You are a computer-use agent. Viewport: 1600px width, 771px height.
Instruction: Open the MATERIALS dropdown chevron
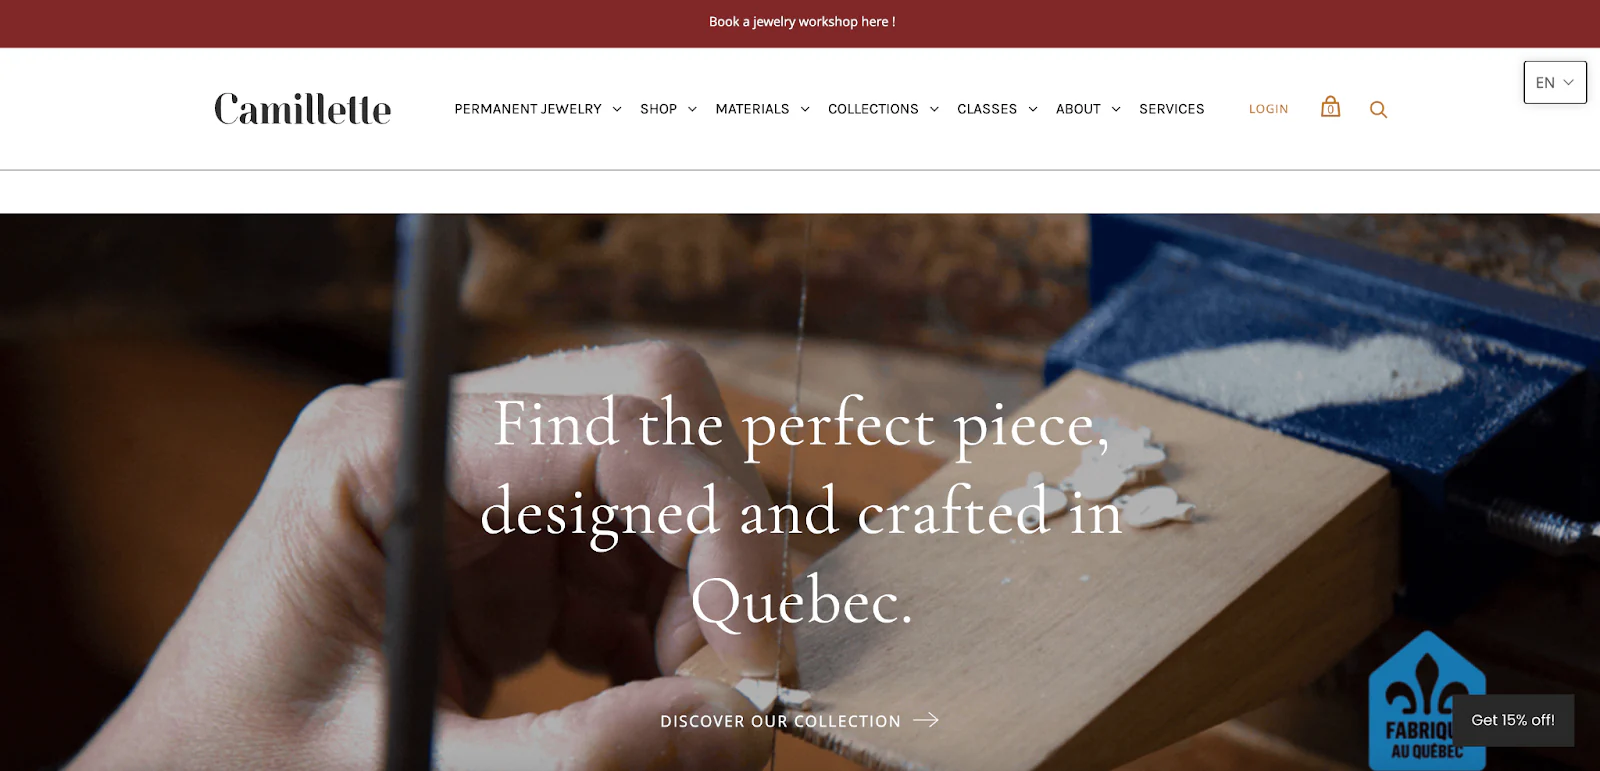coord(806,109)
